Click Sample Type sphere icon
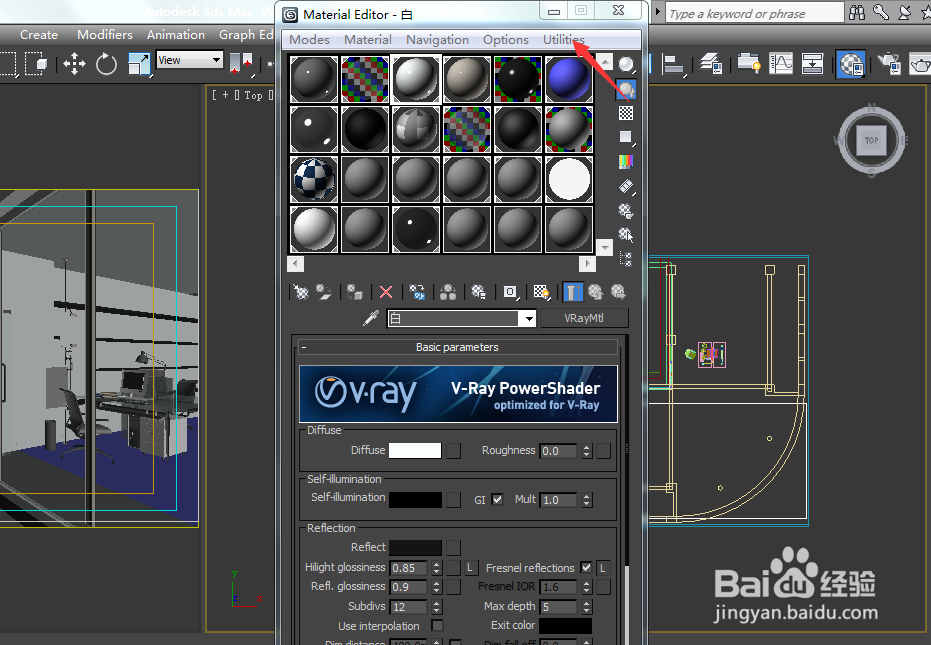The image size is (931, 645). [x=626, y=64]
